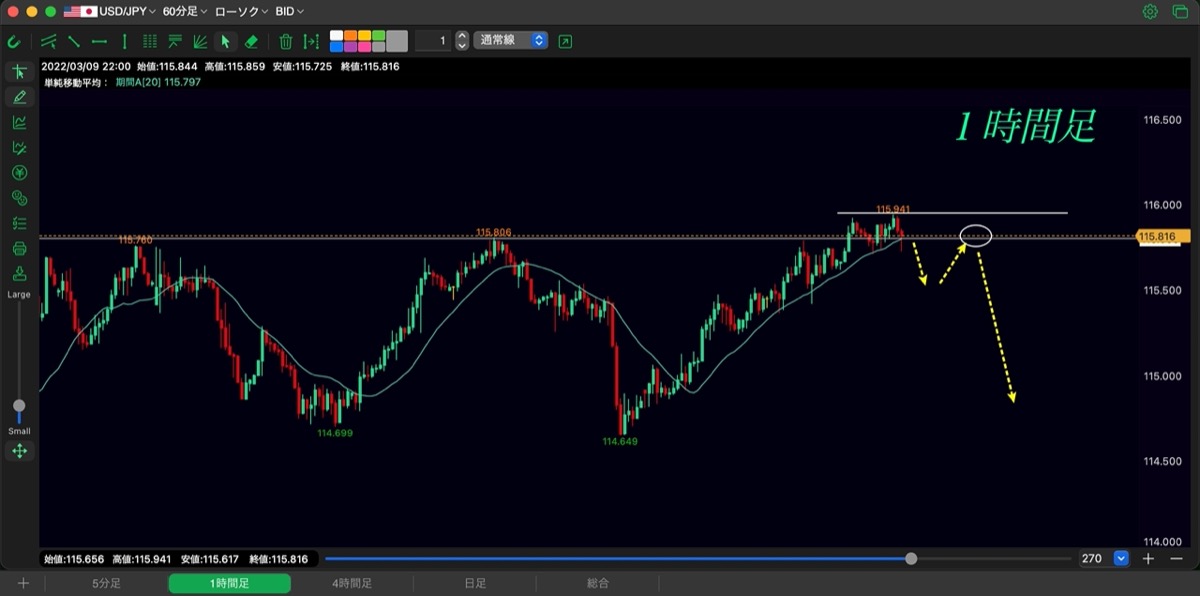Pick the orange color swatch
The image size is (1200, 596).
(x=350, y=36)
